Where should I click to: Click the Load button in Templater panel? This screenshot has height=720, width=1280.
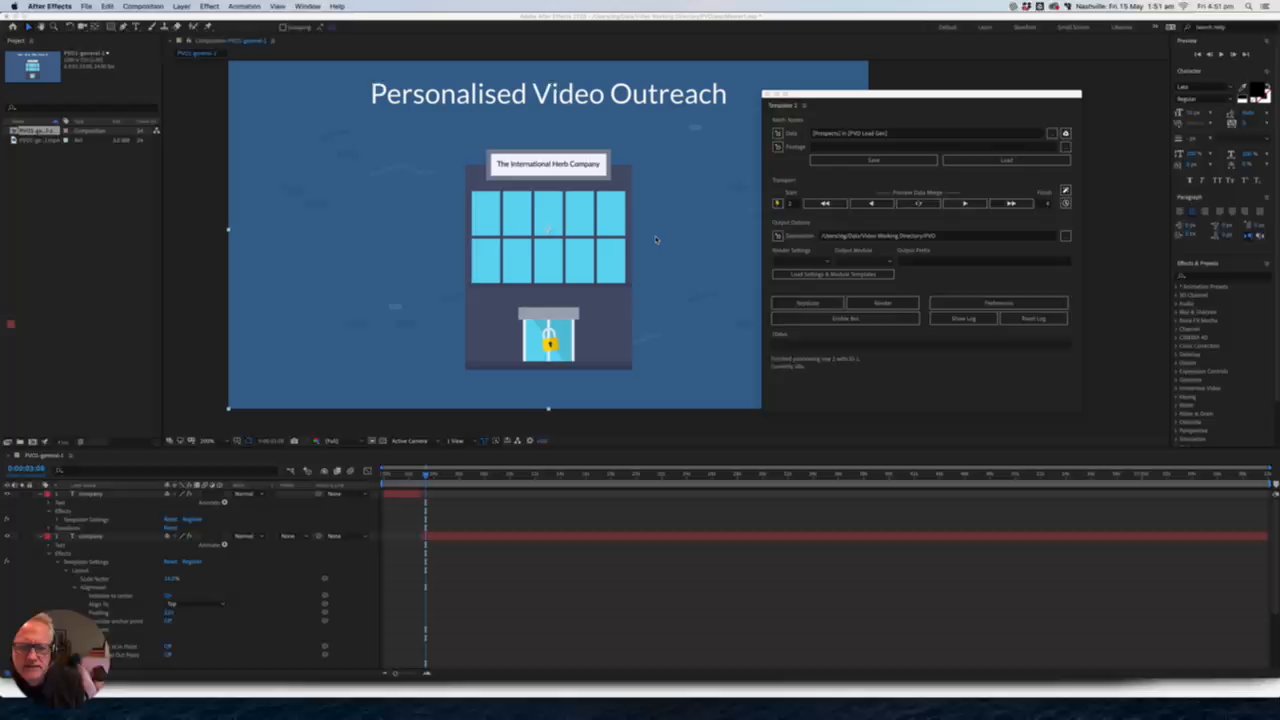1006,160
